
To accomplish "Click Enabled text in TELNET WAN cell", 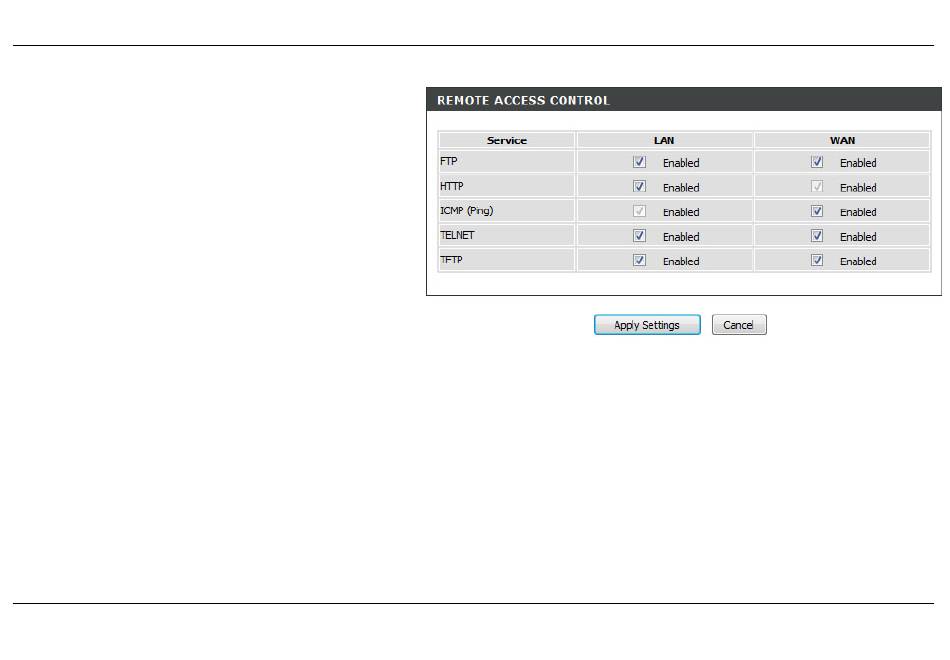I will (x=858, y=237).
